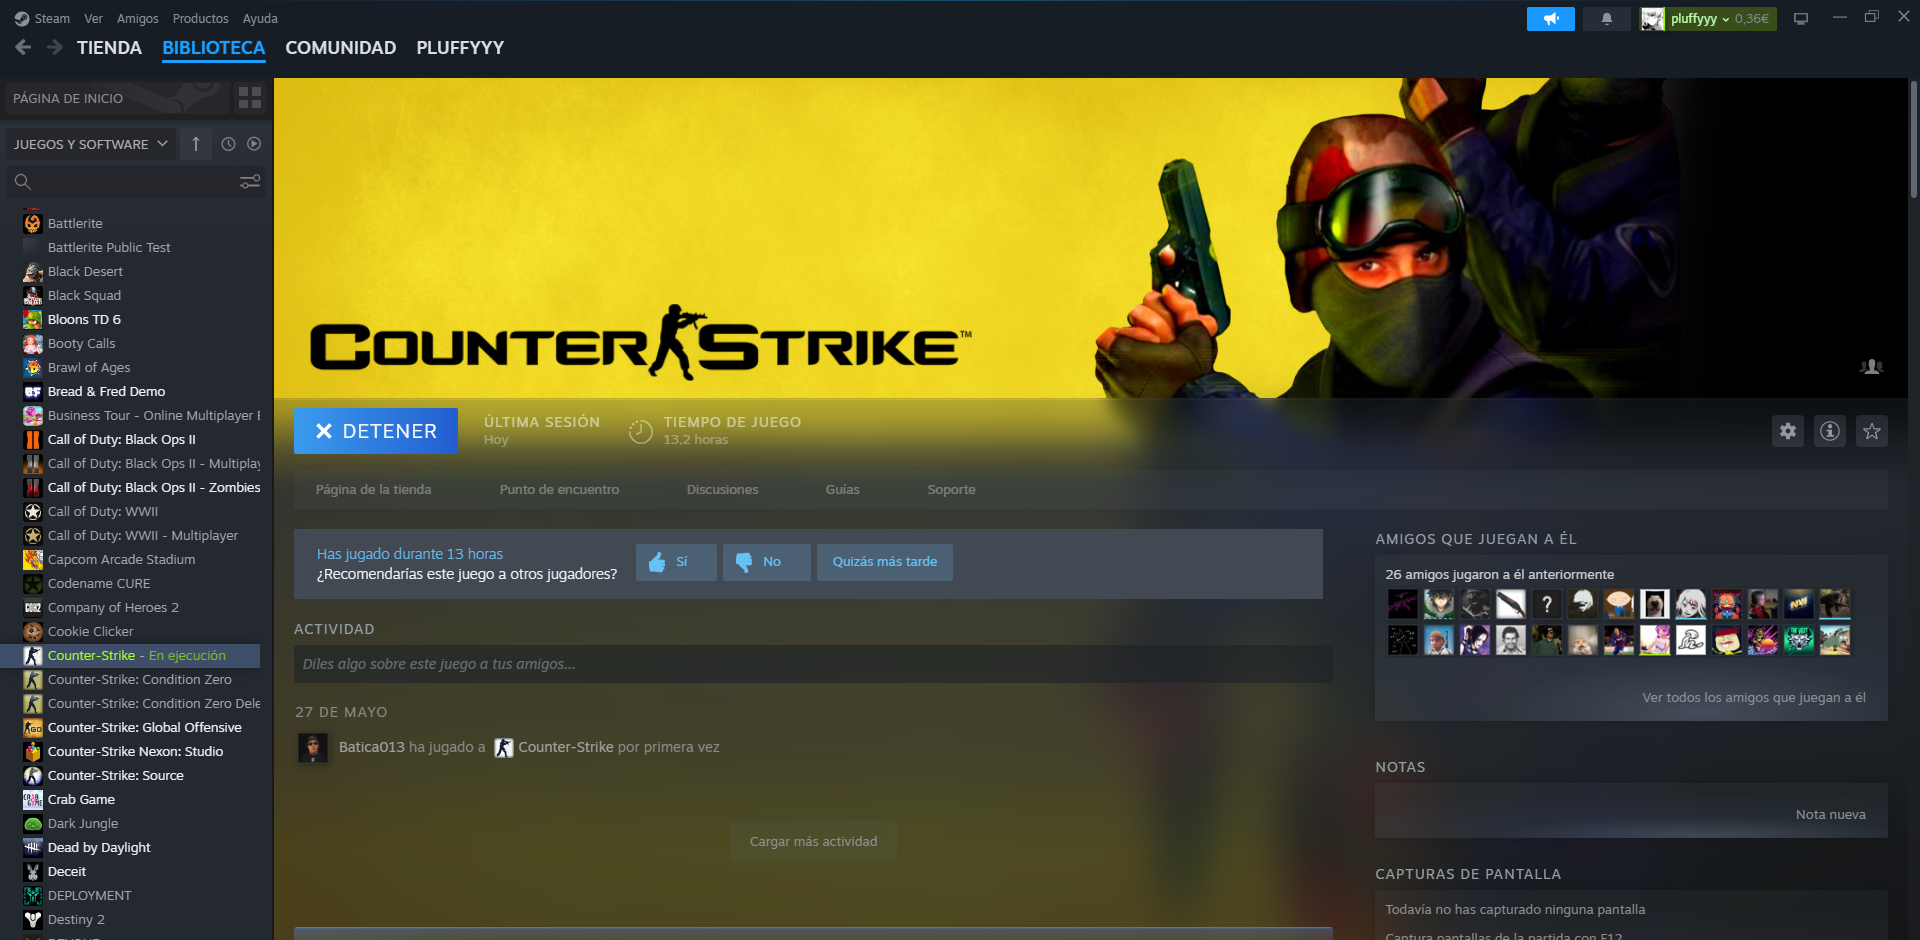1920x940 pixels.
Task: Enter Big Picture mode icon
Action: click(x=1800, y=19)
